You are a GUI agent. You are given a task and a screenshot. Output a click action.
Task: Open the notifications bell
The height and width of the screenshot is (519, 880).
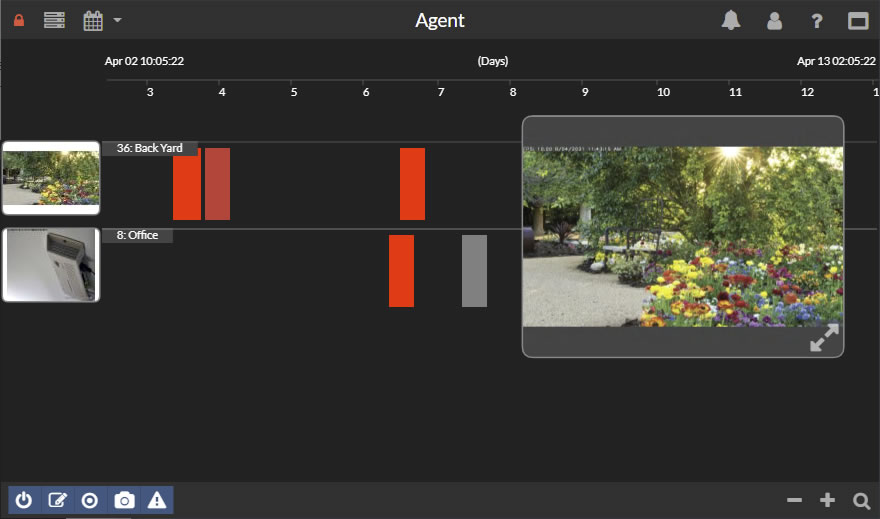(x=731, y=20)
